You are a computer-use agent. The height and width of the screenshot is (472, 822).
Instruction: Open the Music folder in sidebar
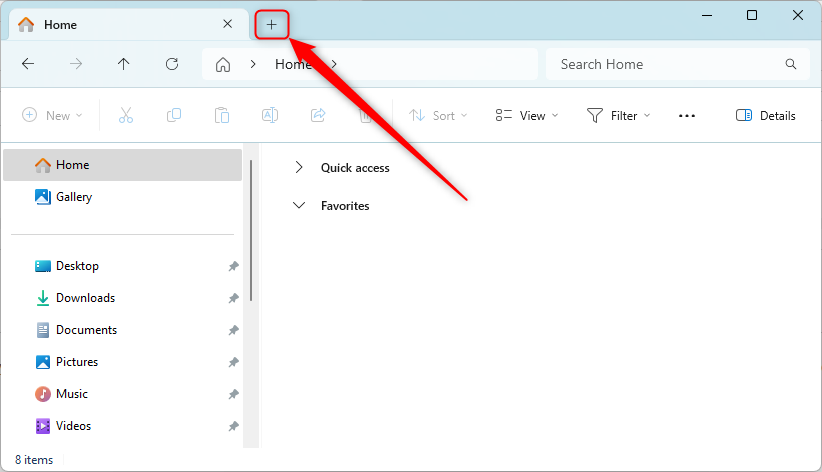61,394
